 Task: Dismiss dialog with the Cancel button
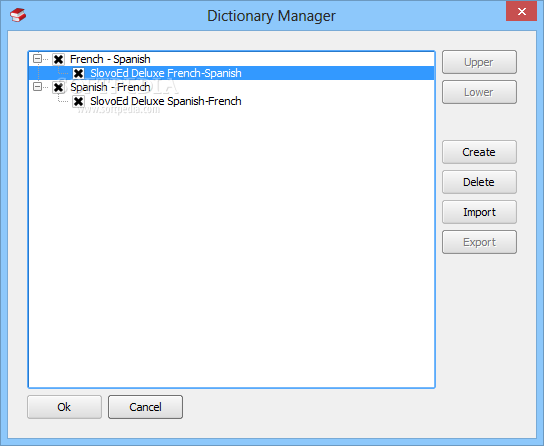[145, 407]
